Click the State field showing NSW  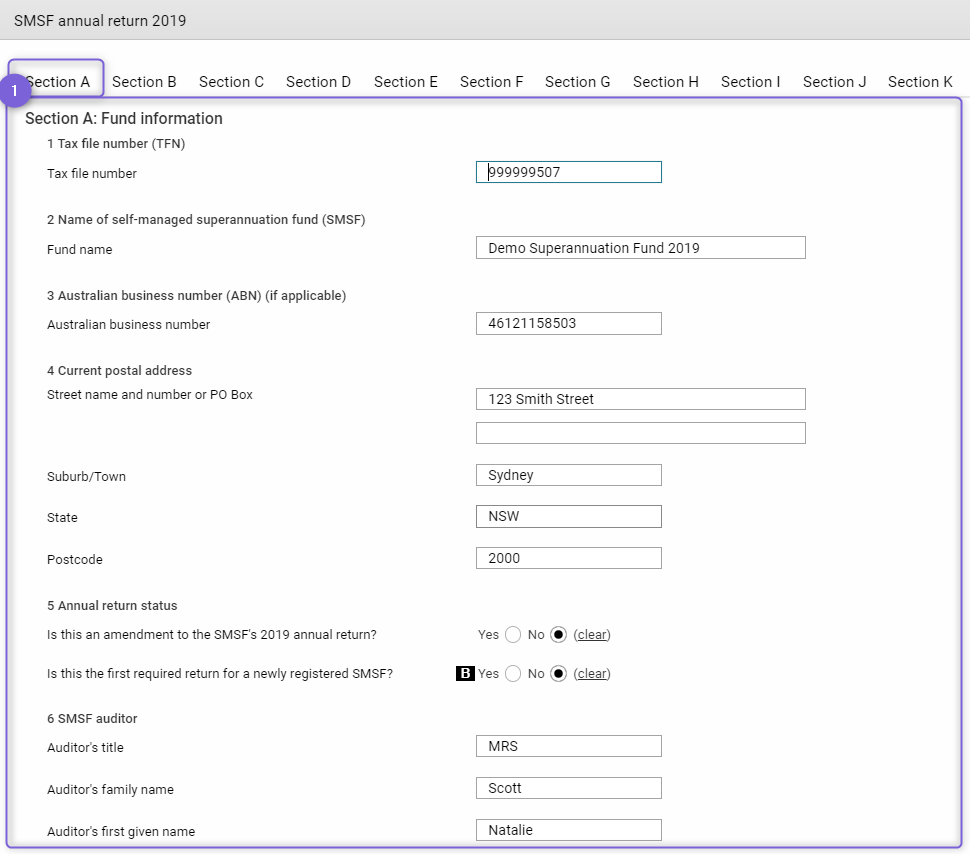[x=569, y=517]
